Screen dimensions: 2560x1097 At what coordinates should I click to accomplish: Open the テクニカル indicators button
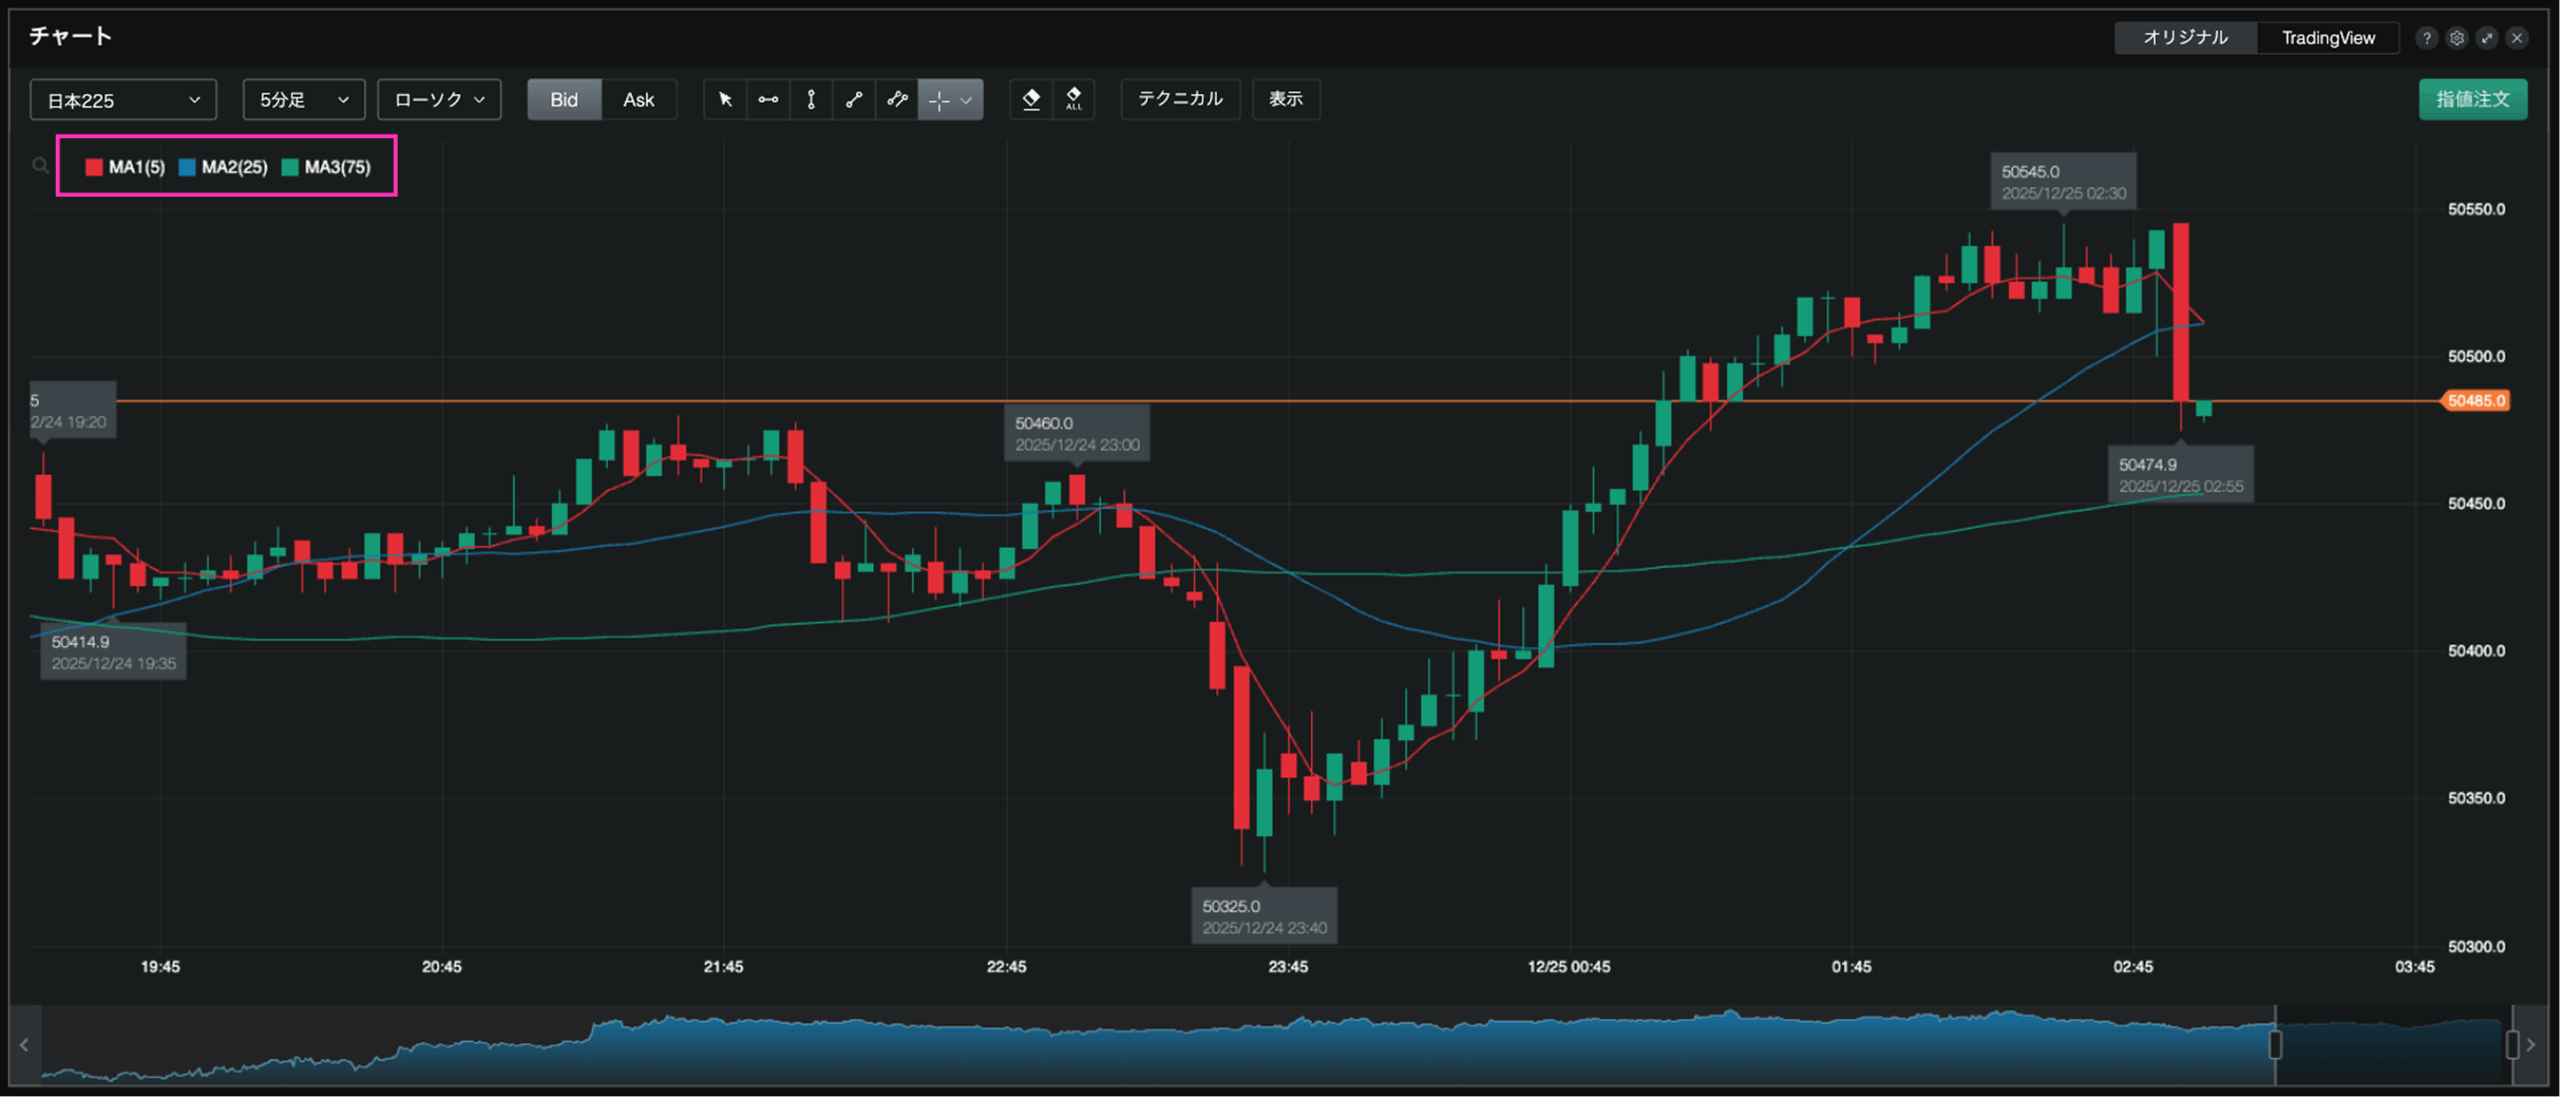click(1180, 99)
